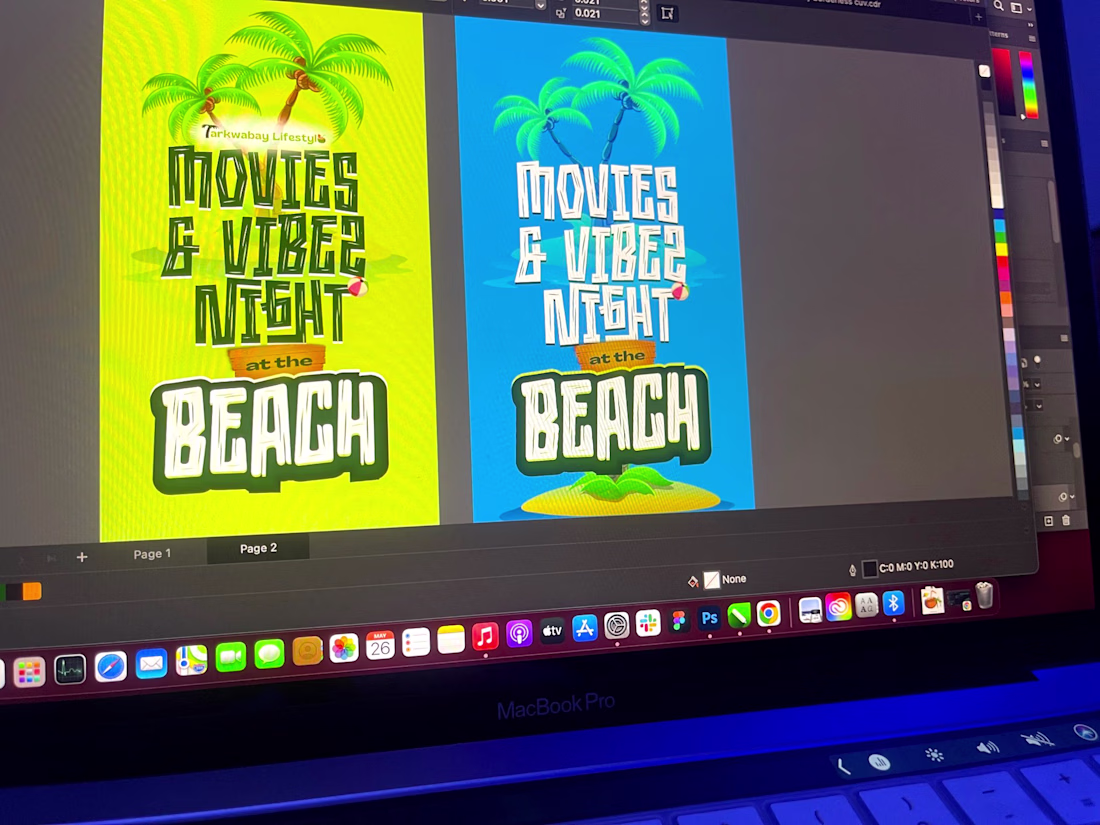1100x825 pixels.
Task: Click the trash delete icon in docker
Action: pyautogui.click(x=1066, y=520)
